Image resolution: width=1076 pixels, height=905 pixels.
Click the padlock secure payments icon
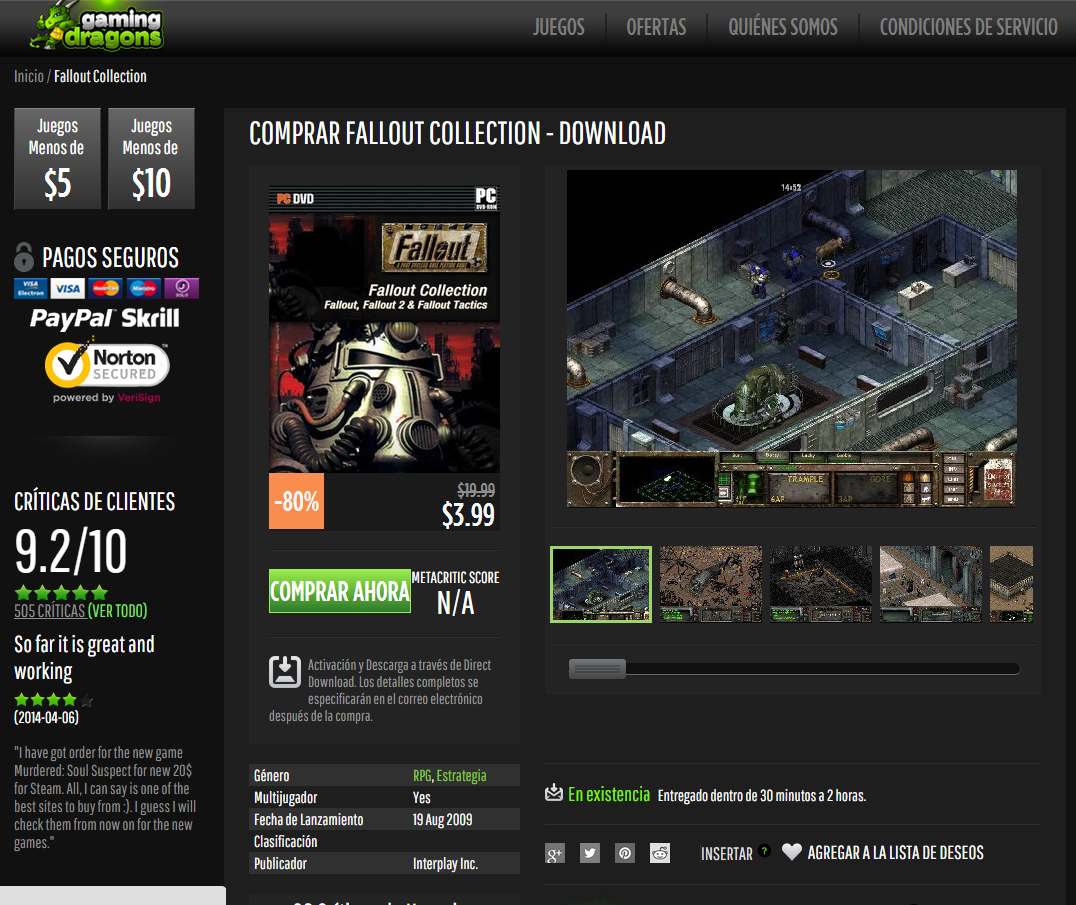(24, 257)
